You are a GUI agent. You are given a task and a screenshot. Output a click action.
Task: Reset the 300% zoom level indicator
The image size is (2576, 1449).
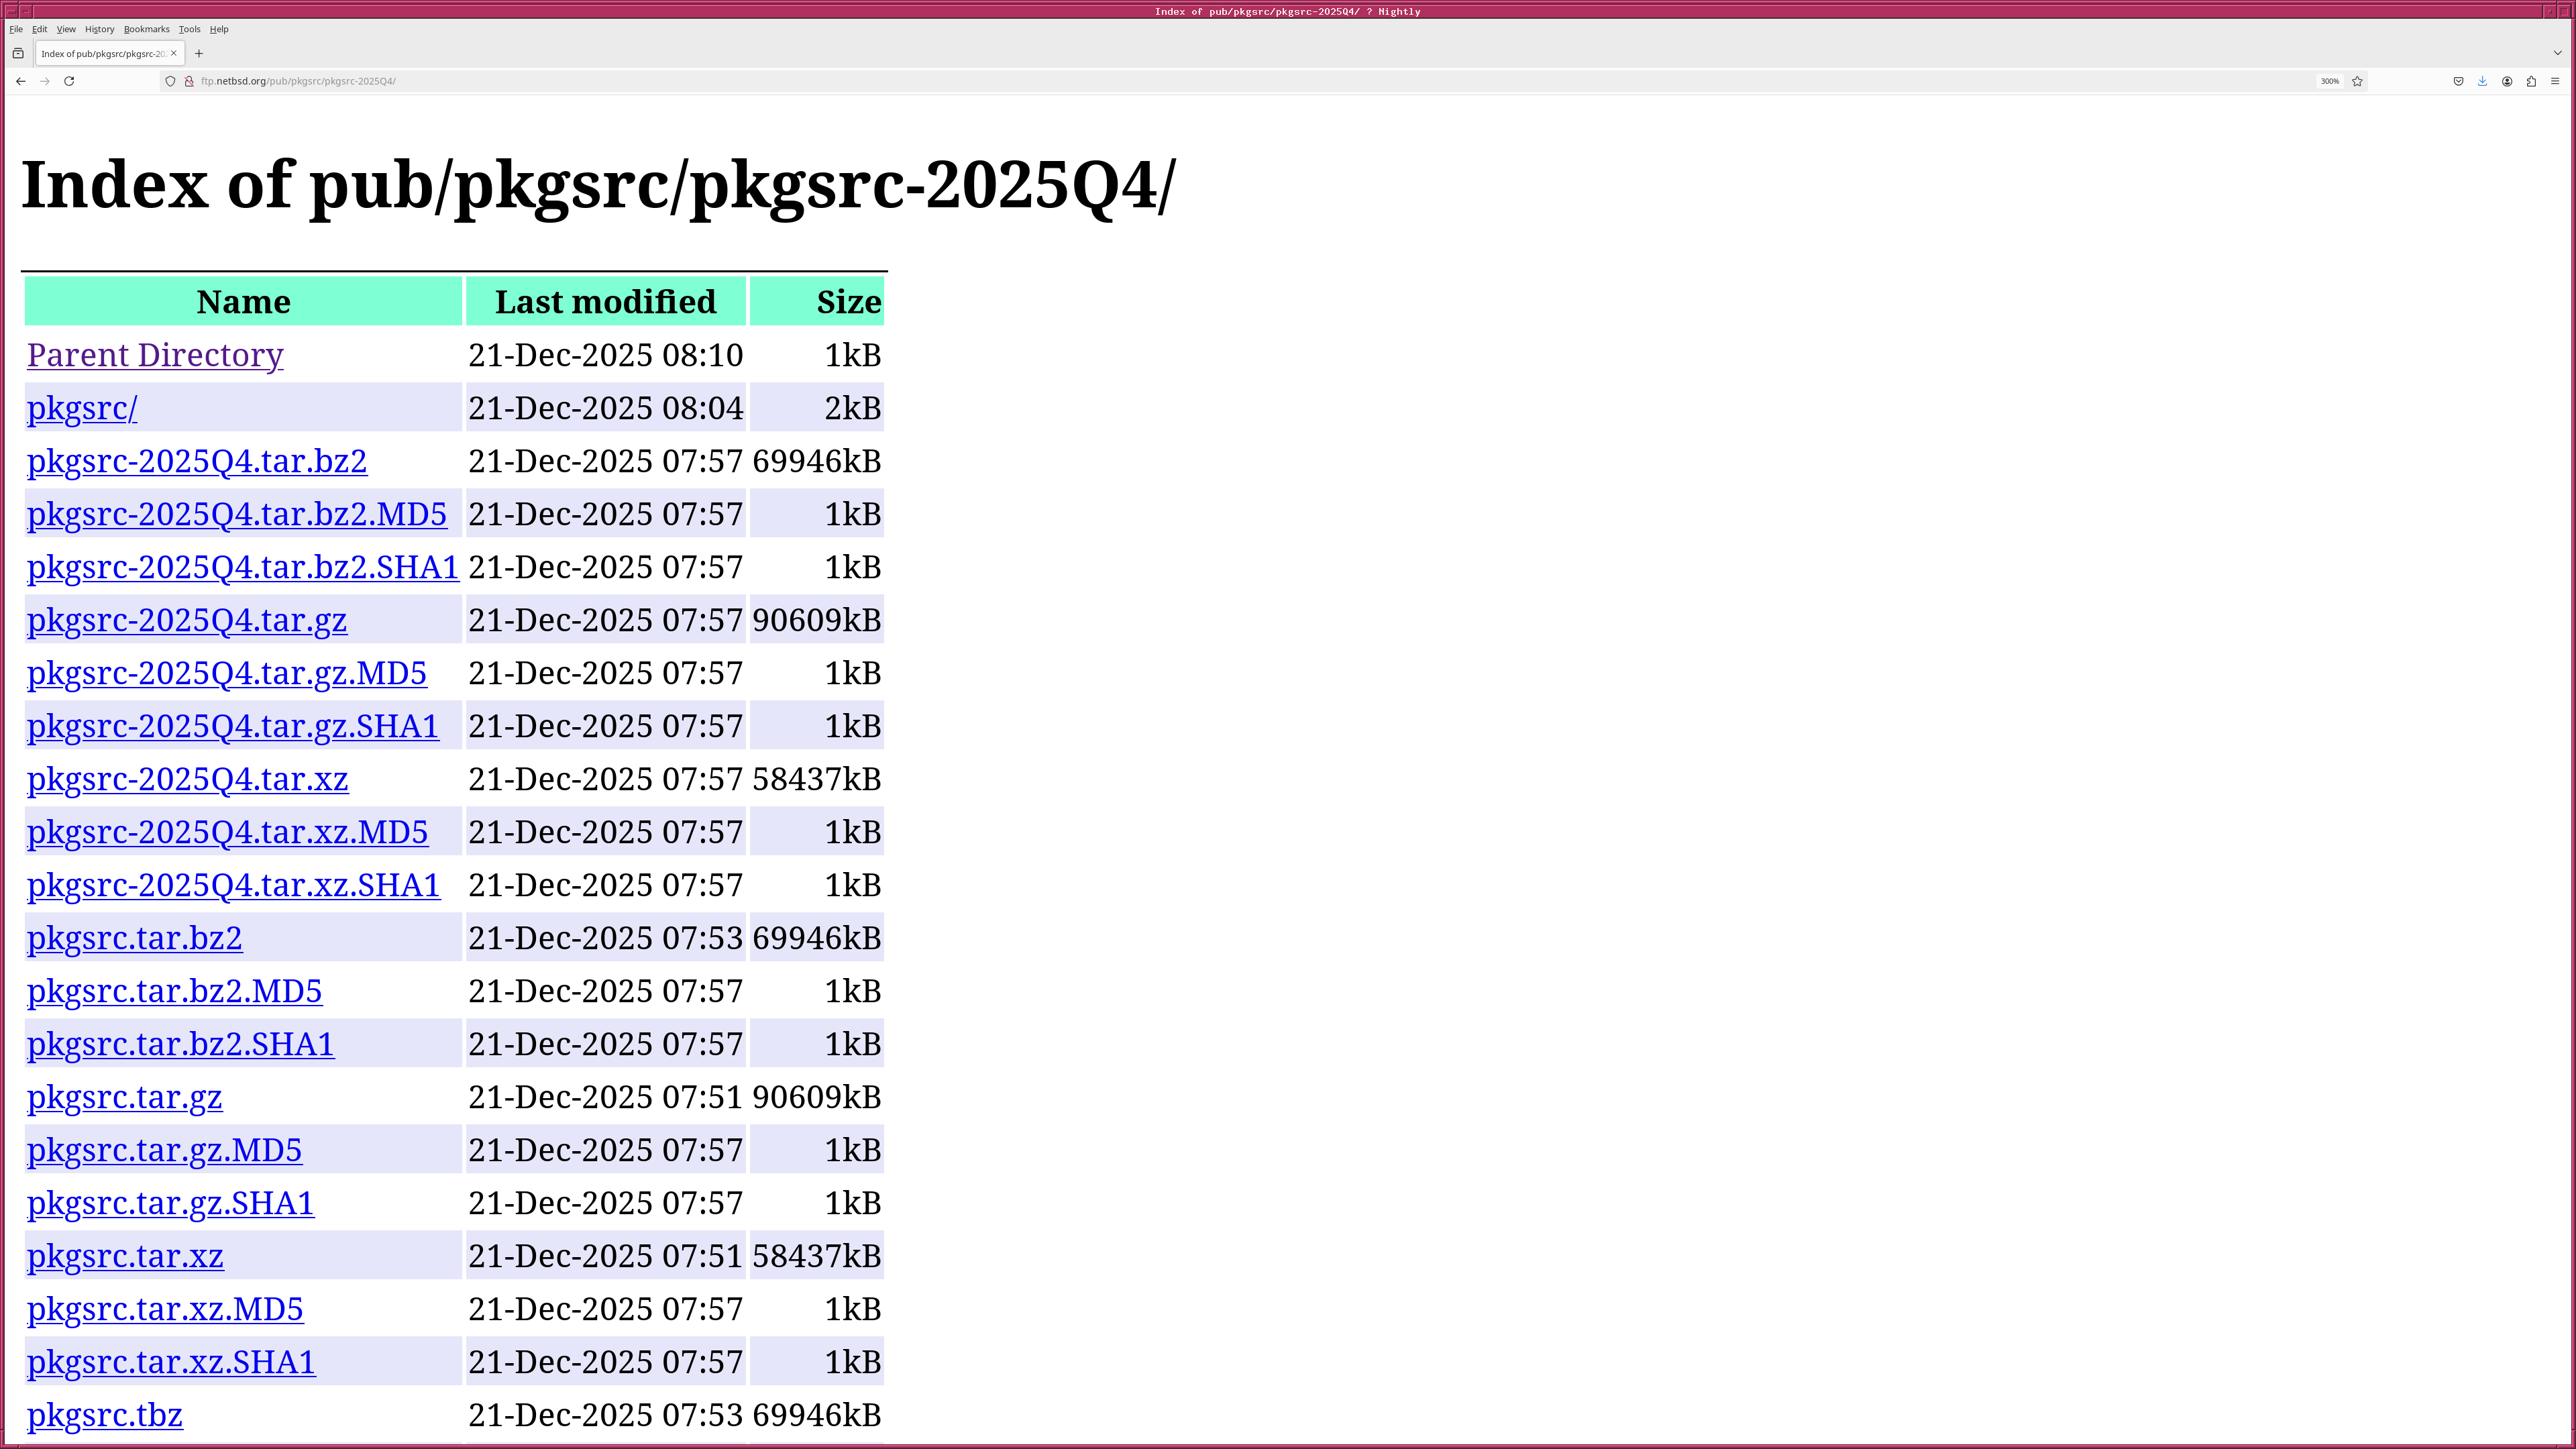(2329, 81)
